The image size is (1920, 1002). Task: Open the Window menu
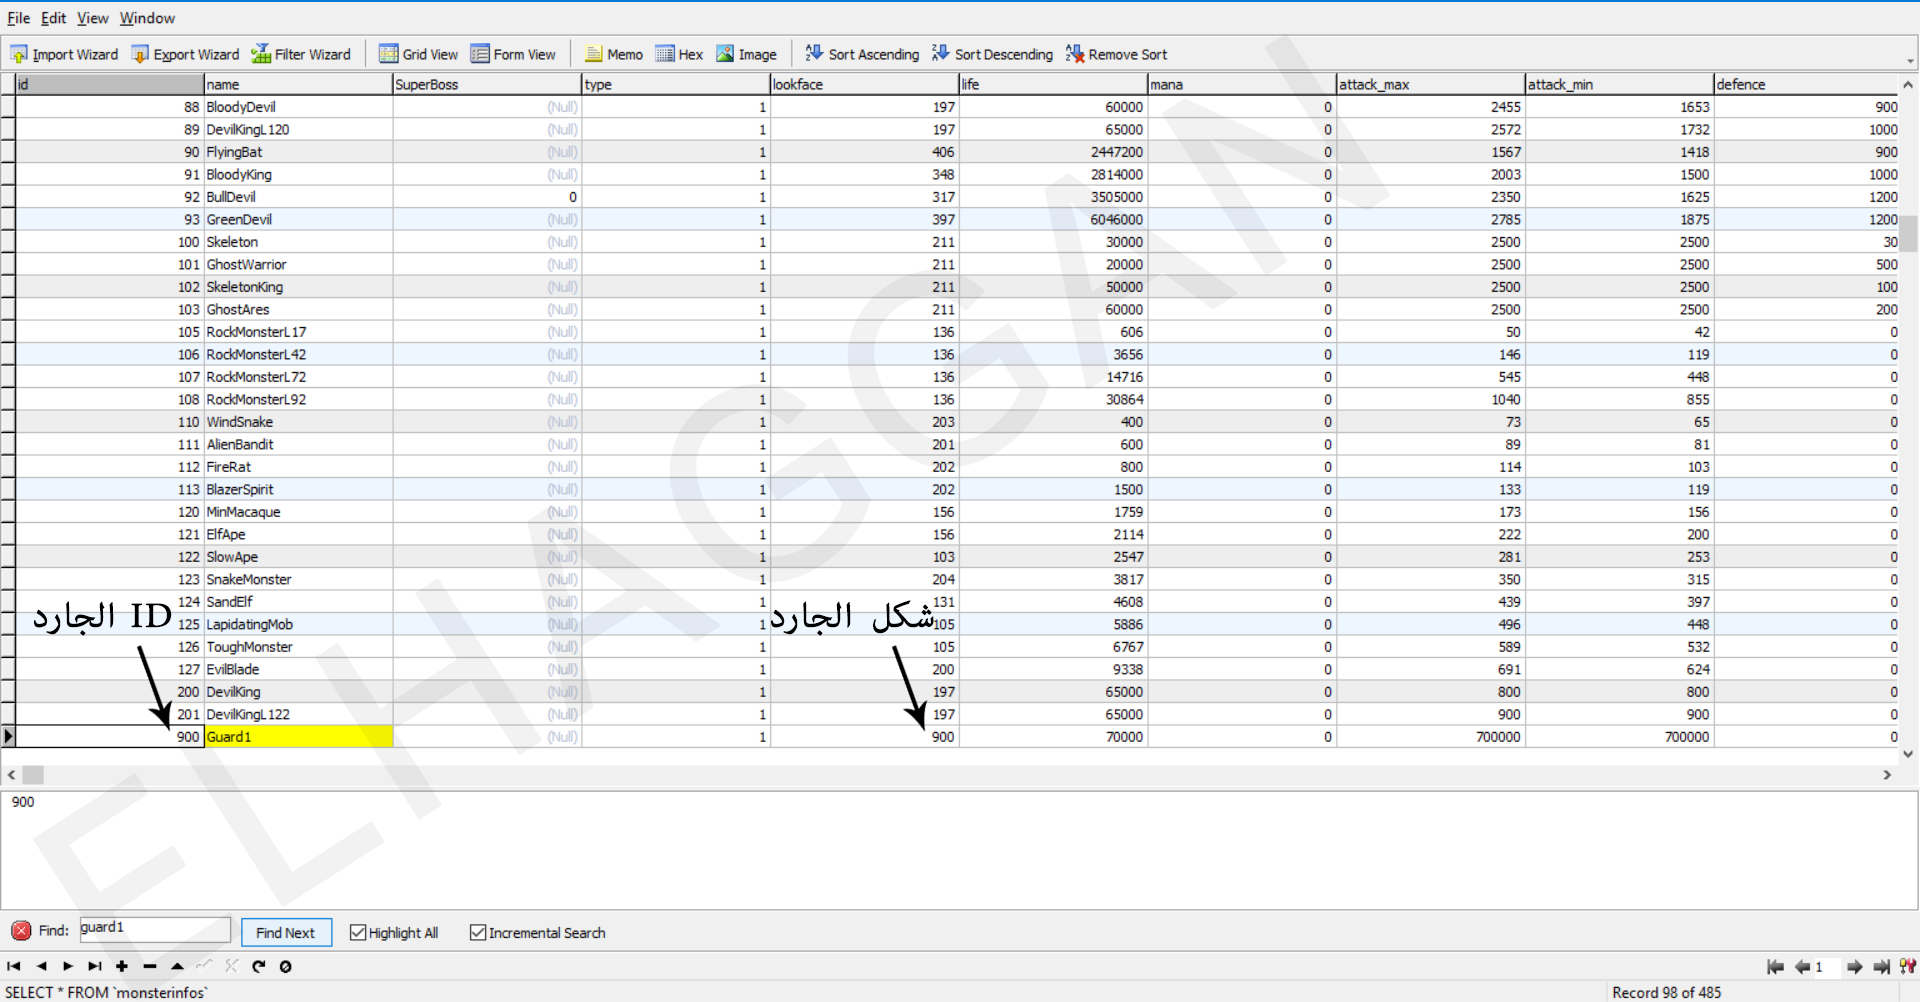click(147, 18)
